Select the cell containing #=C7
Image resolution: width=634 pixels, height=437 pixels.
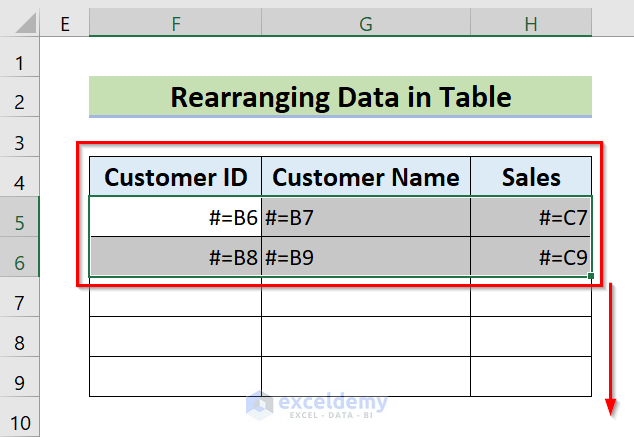[530, 218]
